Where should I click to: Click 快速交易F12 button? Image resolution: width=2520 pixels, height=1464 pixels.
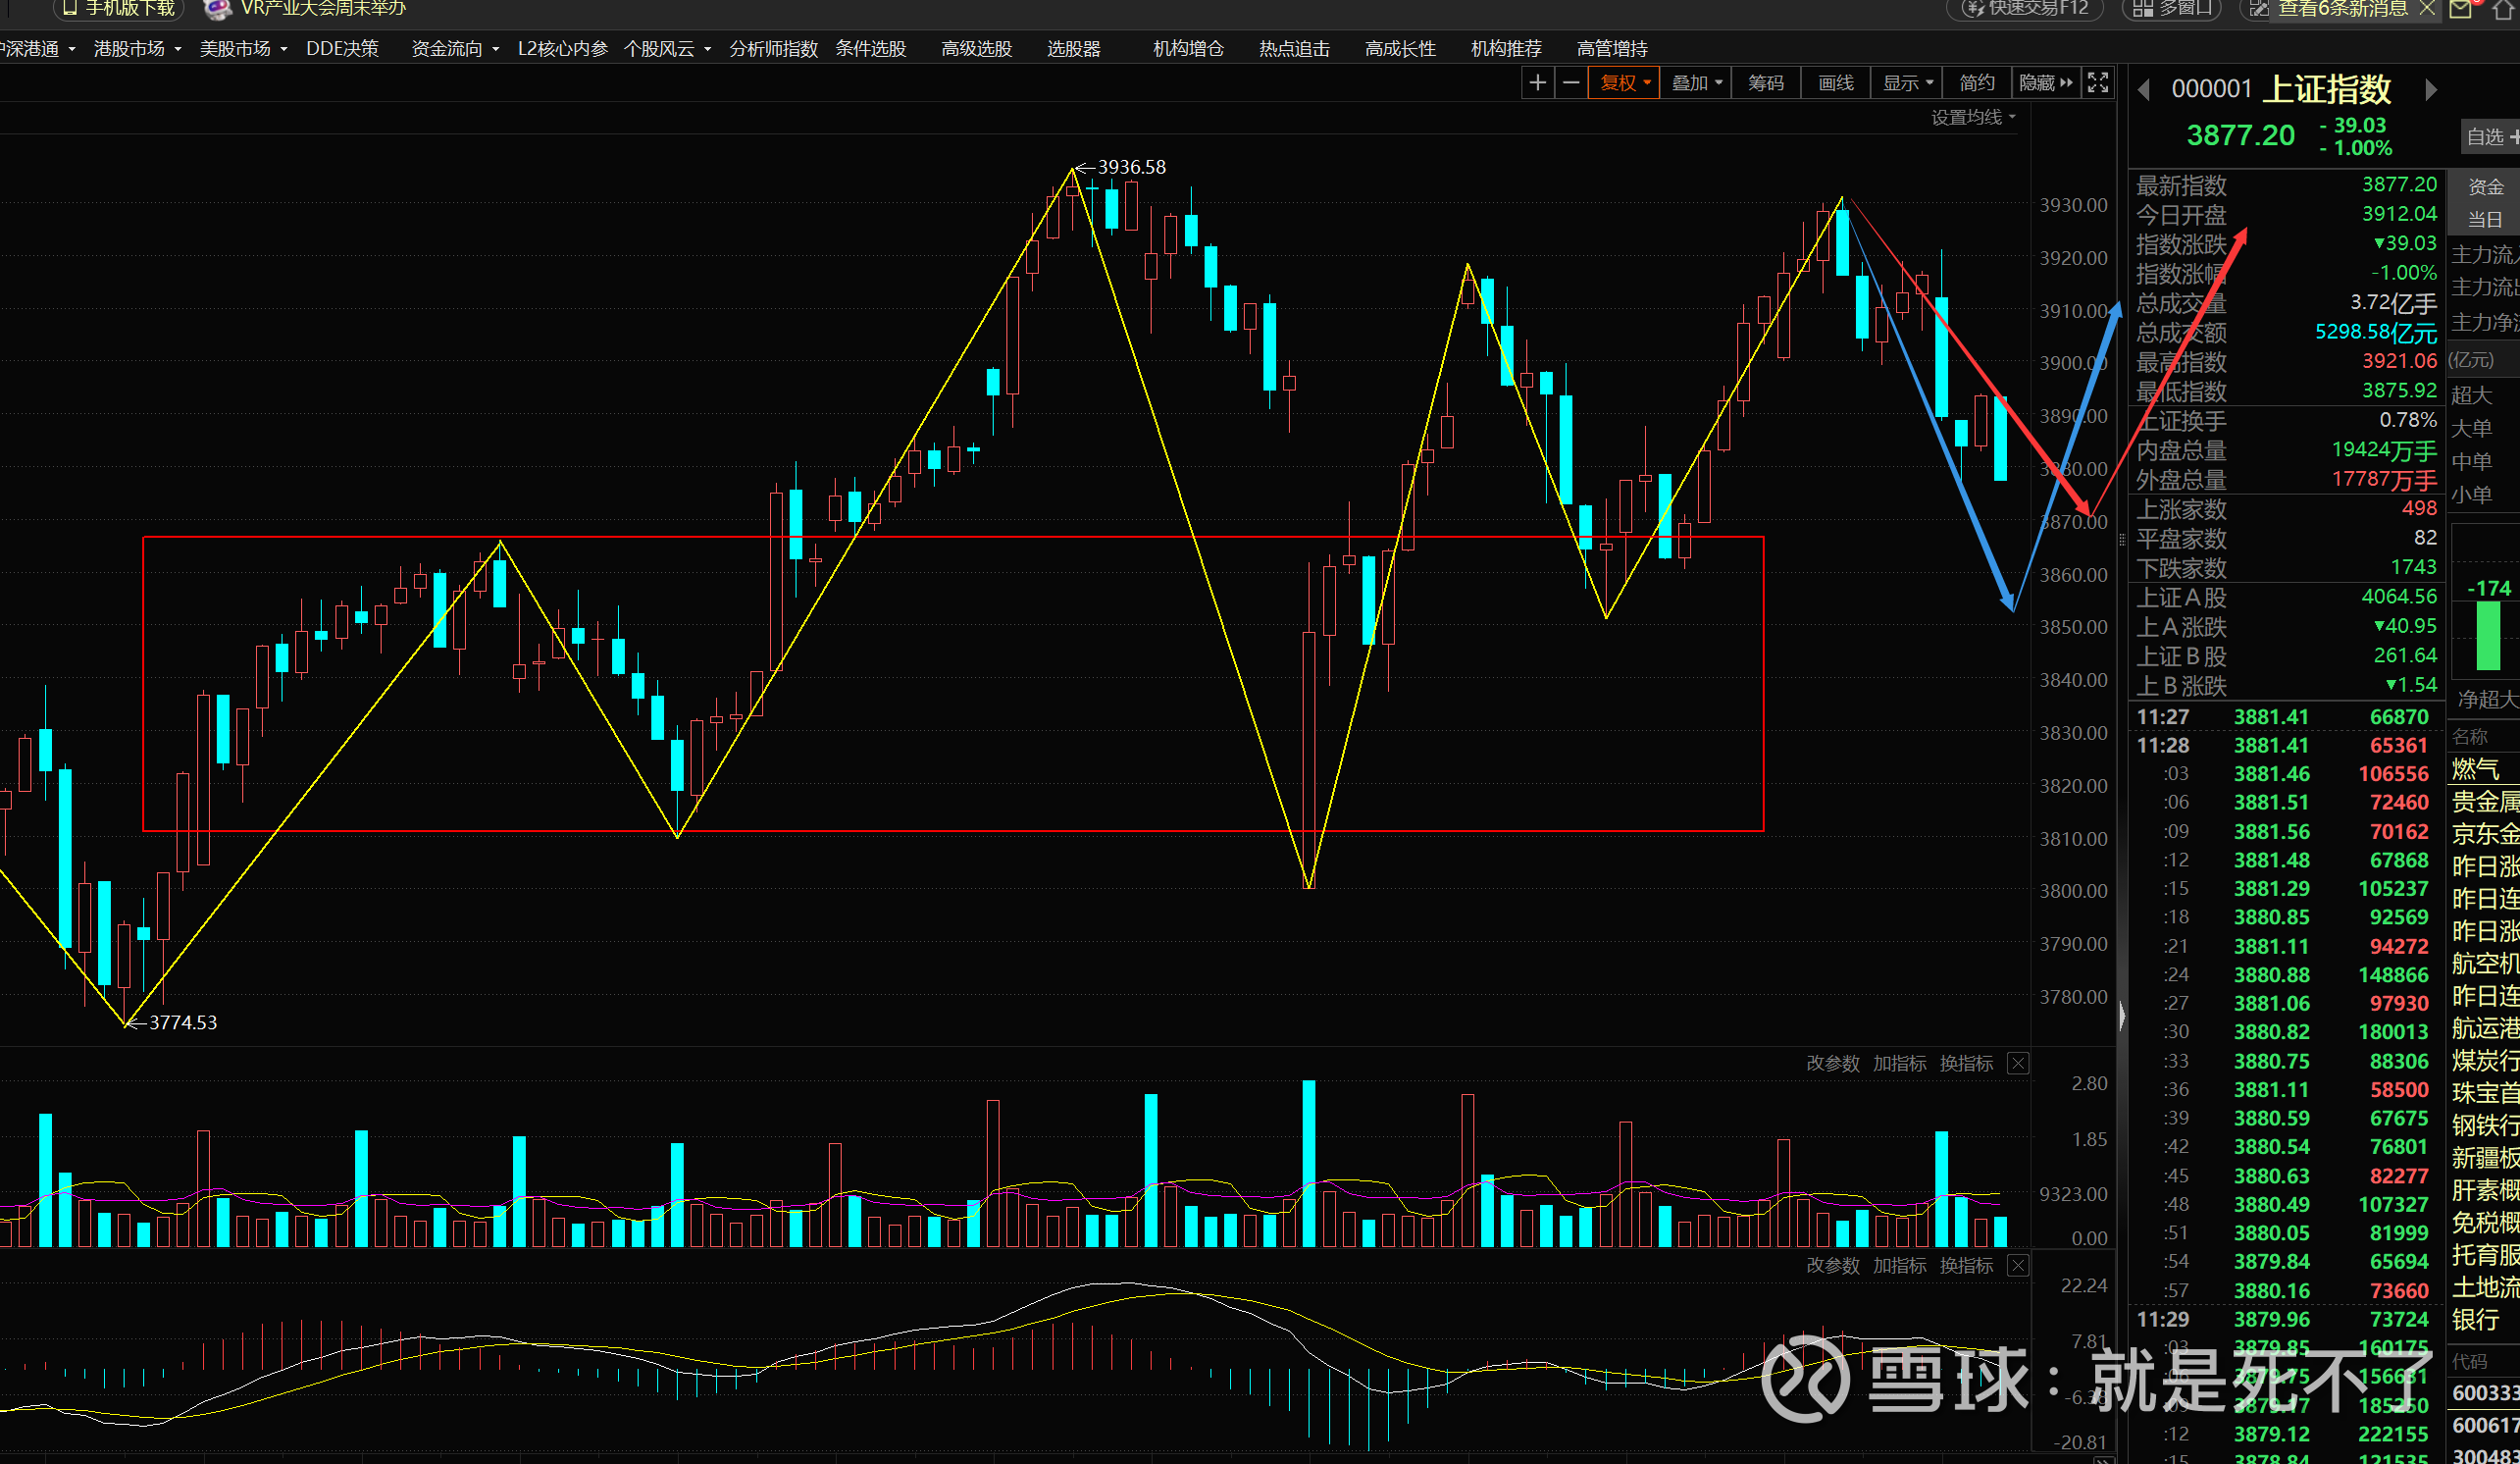click(2026, 9)
